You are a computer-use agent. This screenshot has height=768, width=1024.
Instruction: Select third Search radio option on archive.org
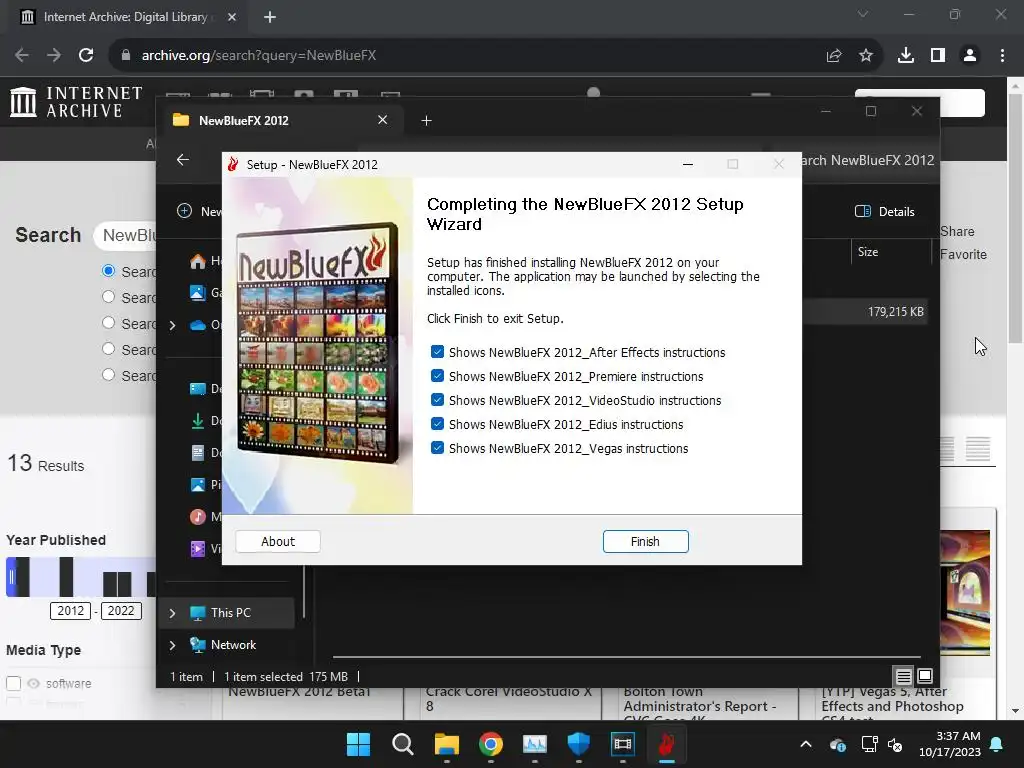[x=108, y=323]
